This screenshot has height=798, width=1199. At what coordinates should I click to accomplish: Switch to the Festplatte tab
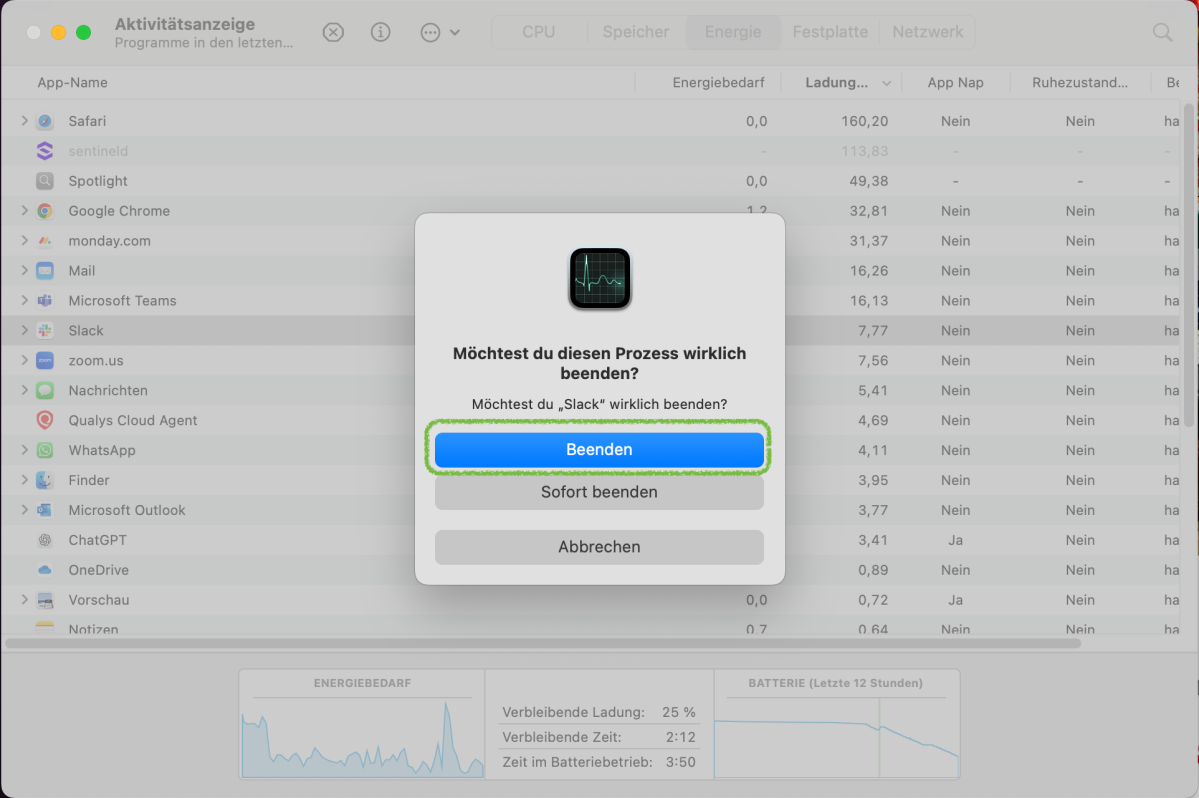pos(830,32)
